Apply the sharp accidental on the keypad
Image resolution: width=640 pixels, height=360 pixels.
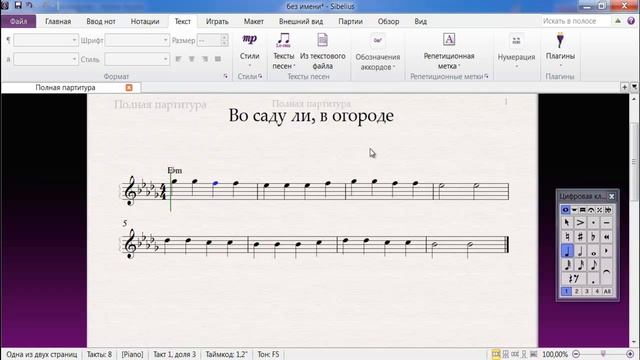click(580, 237)
